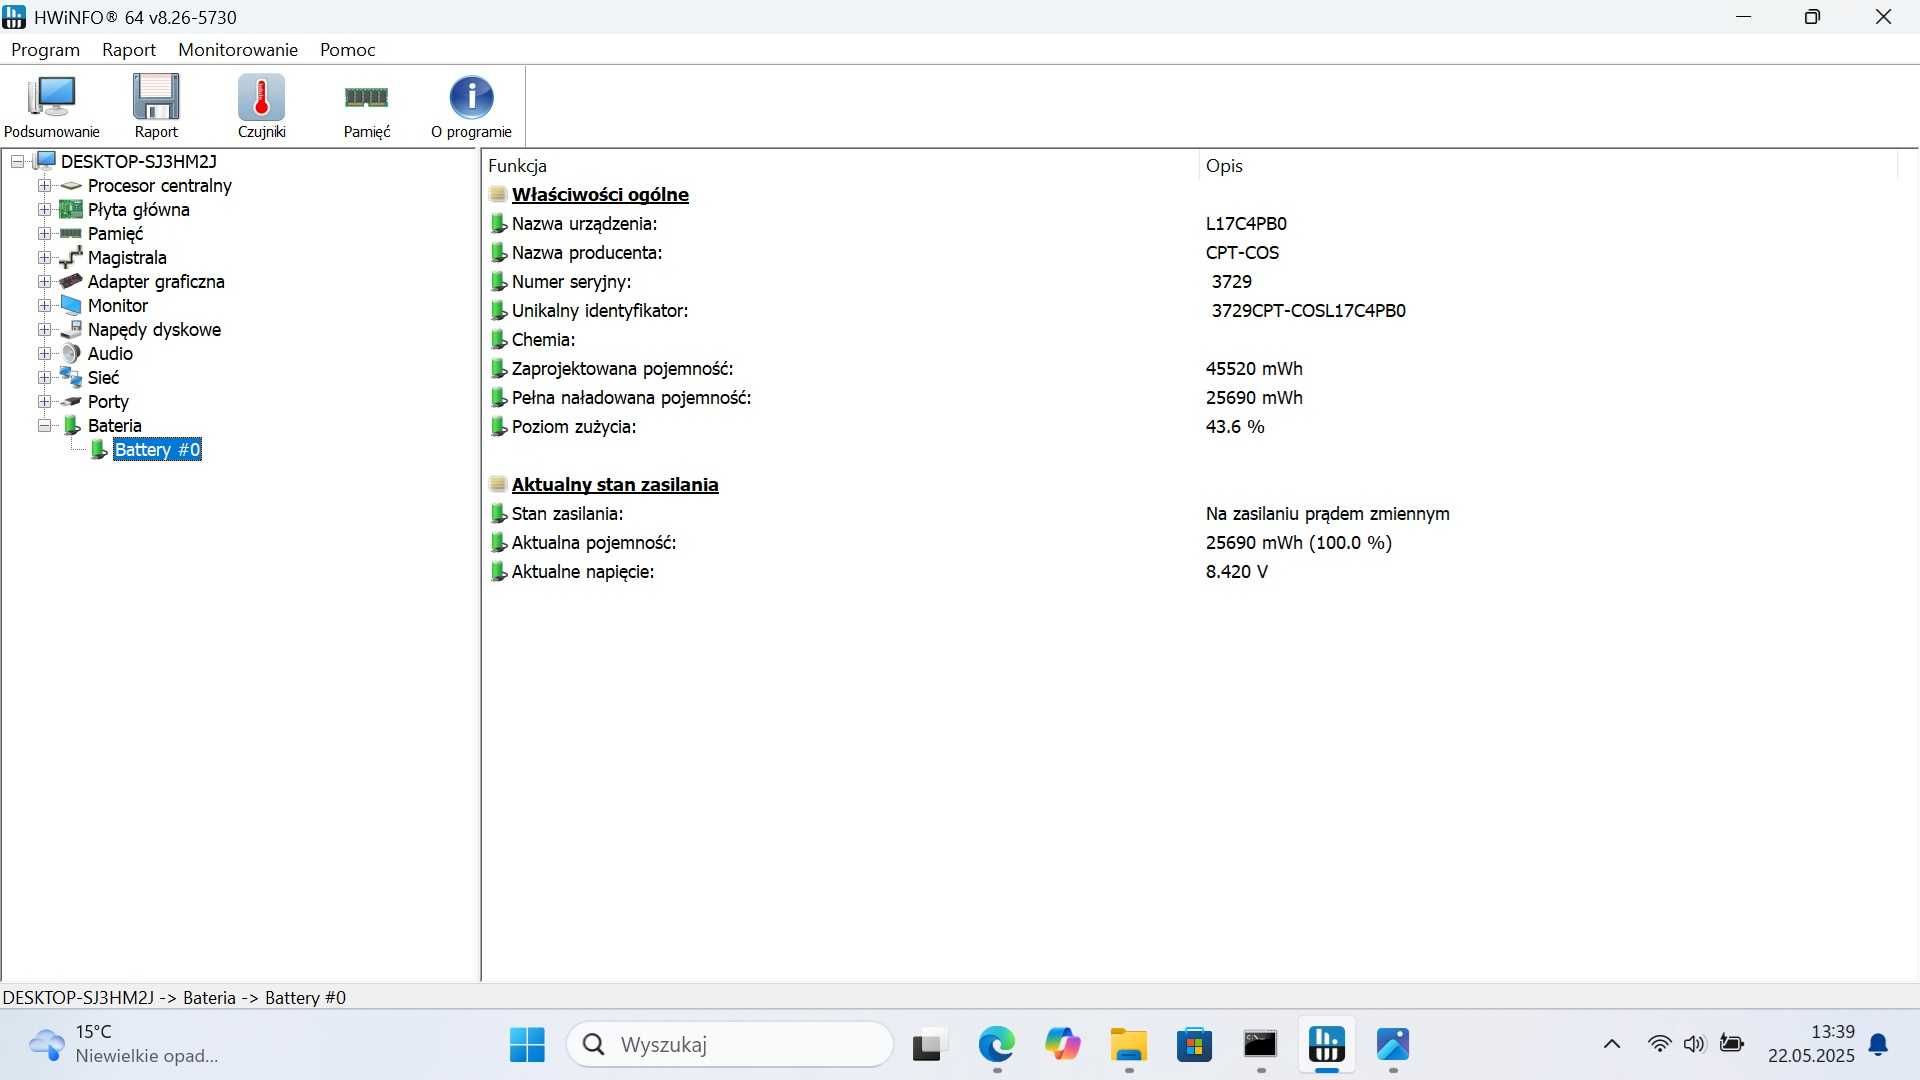Click the Raport floppy disk toolbar icon
Image resolution: width=1920 pixels, height=1080 pixels.
(156, 106)
